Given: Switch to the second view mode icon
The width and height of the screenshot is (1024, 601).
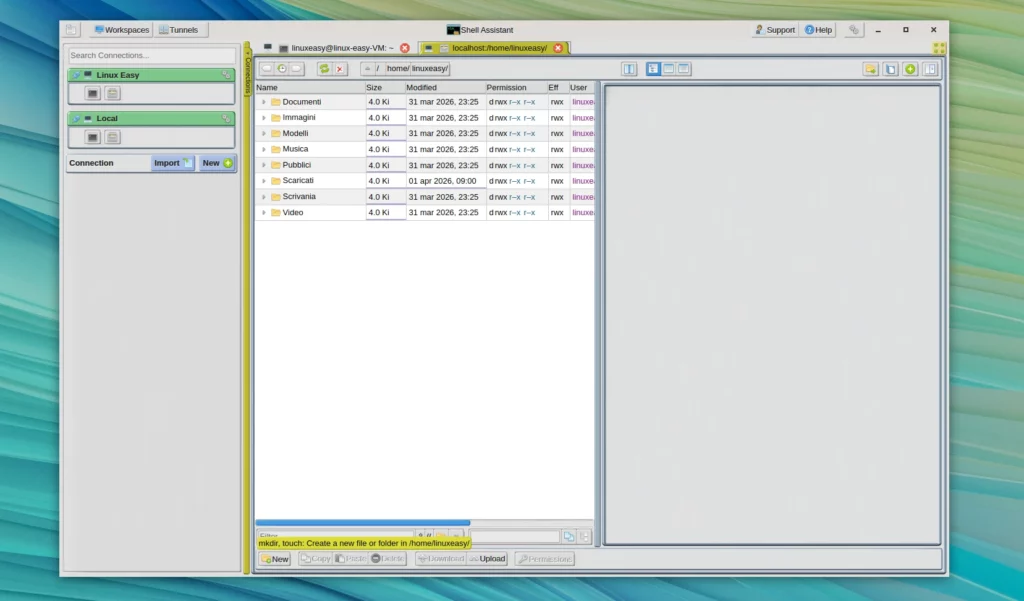Looking at the screenshot, I should tap(667, 69).
